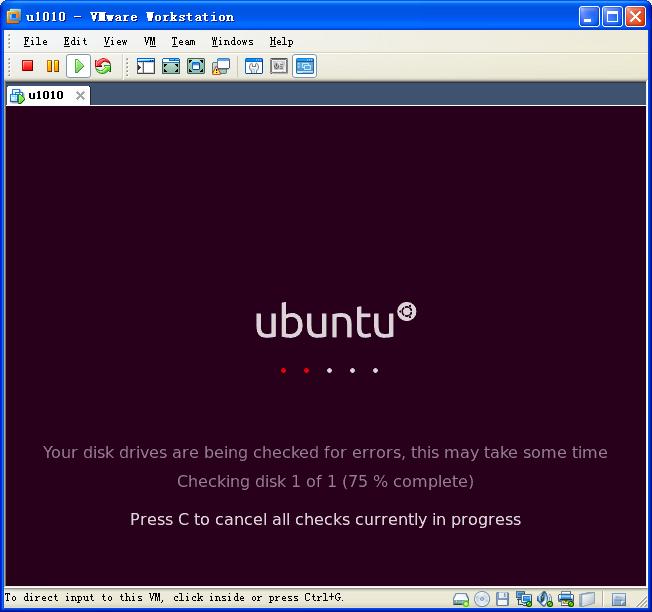652x612 pixels.
Task: Click the appliance view toolbar icon
Action: tap(279, 66)
